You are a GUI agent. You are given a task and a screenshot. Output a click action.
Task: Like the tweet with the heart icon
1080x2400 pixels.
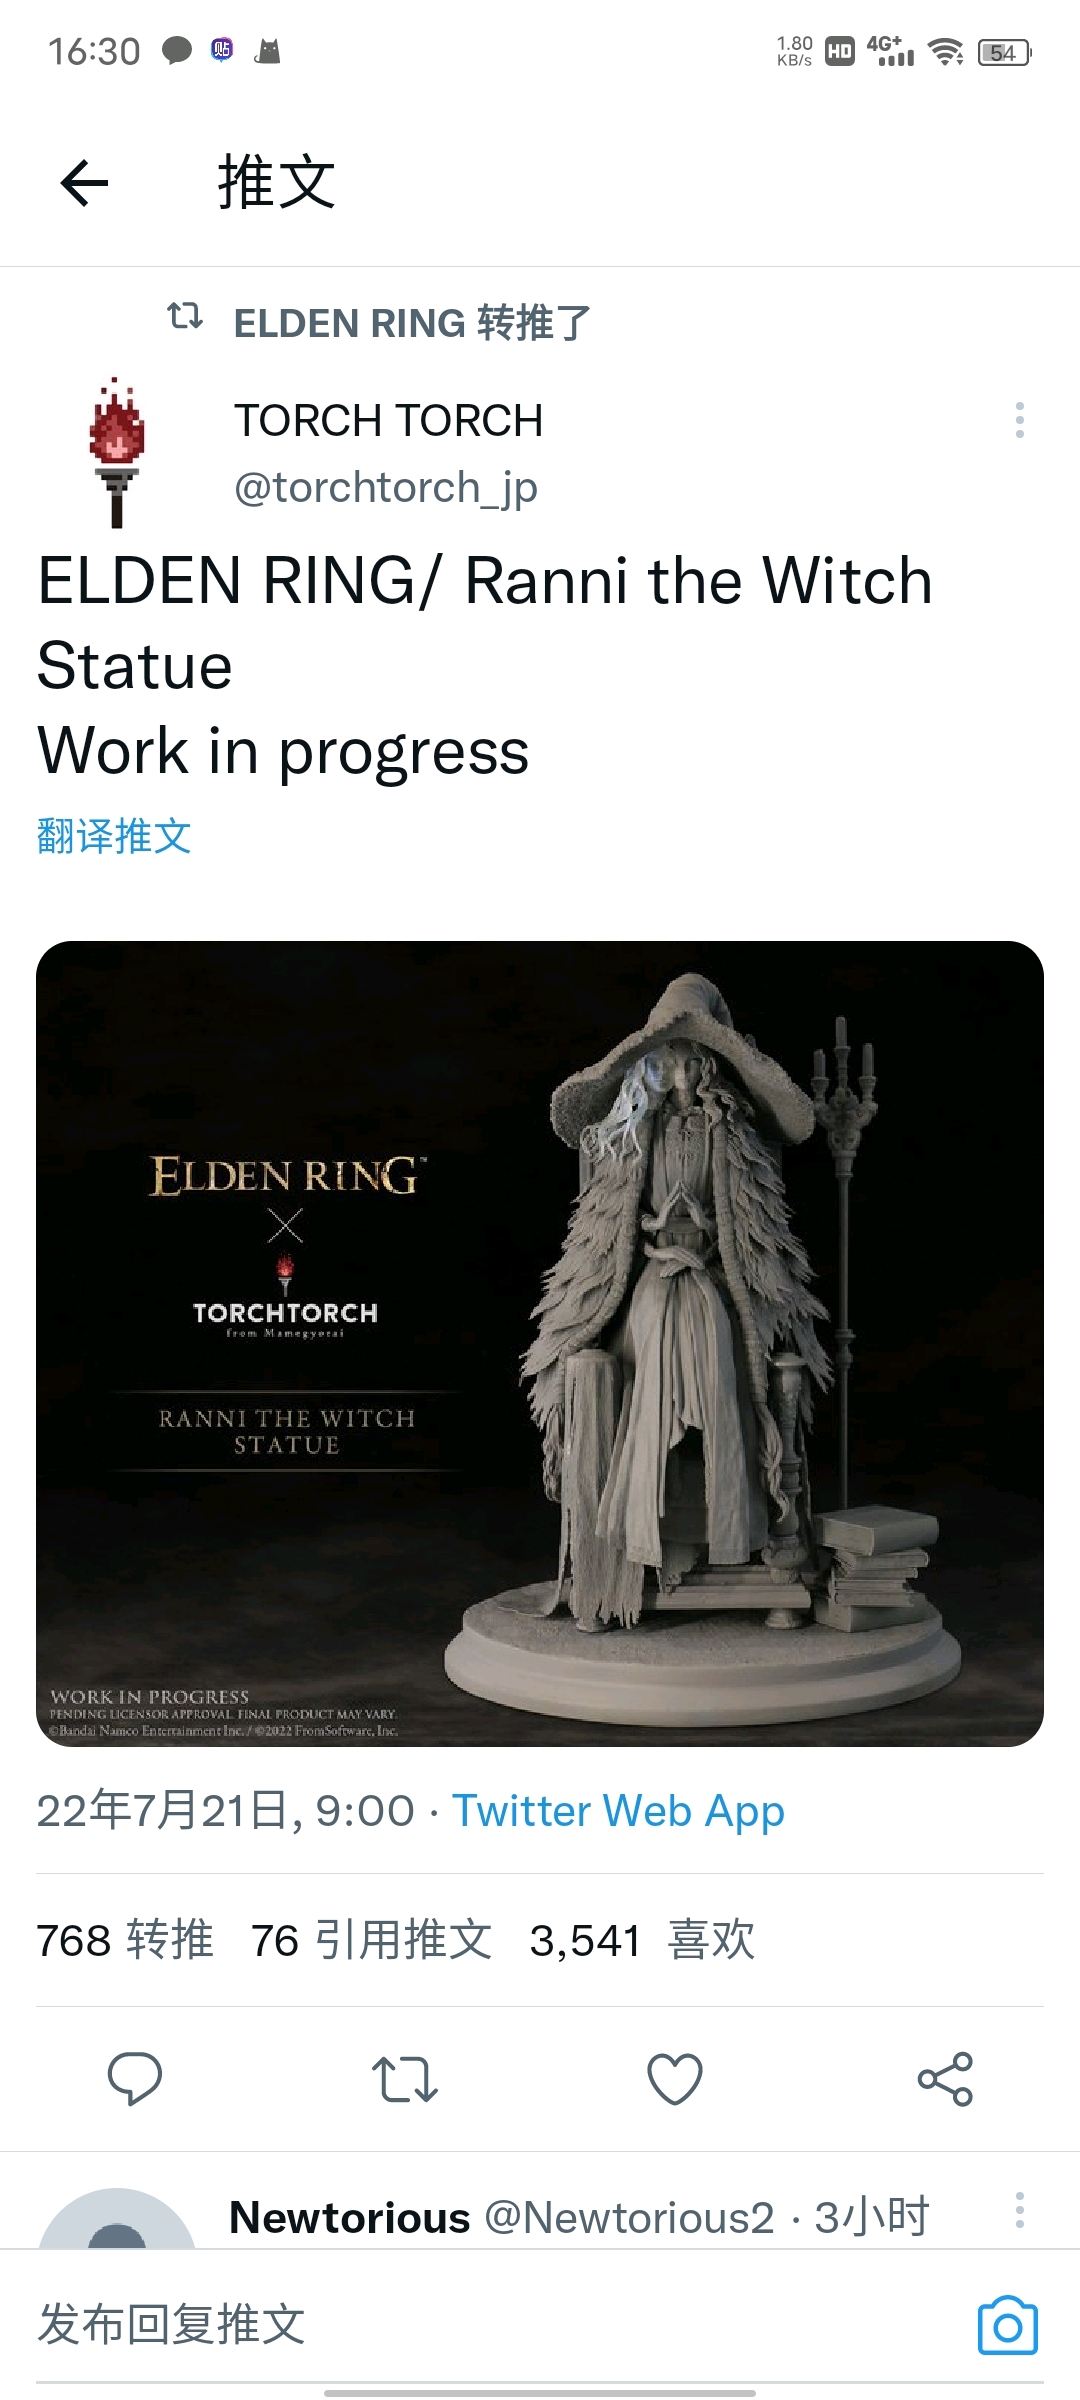(675, 2079)
